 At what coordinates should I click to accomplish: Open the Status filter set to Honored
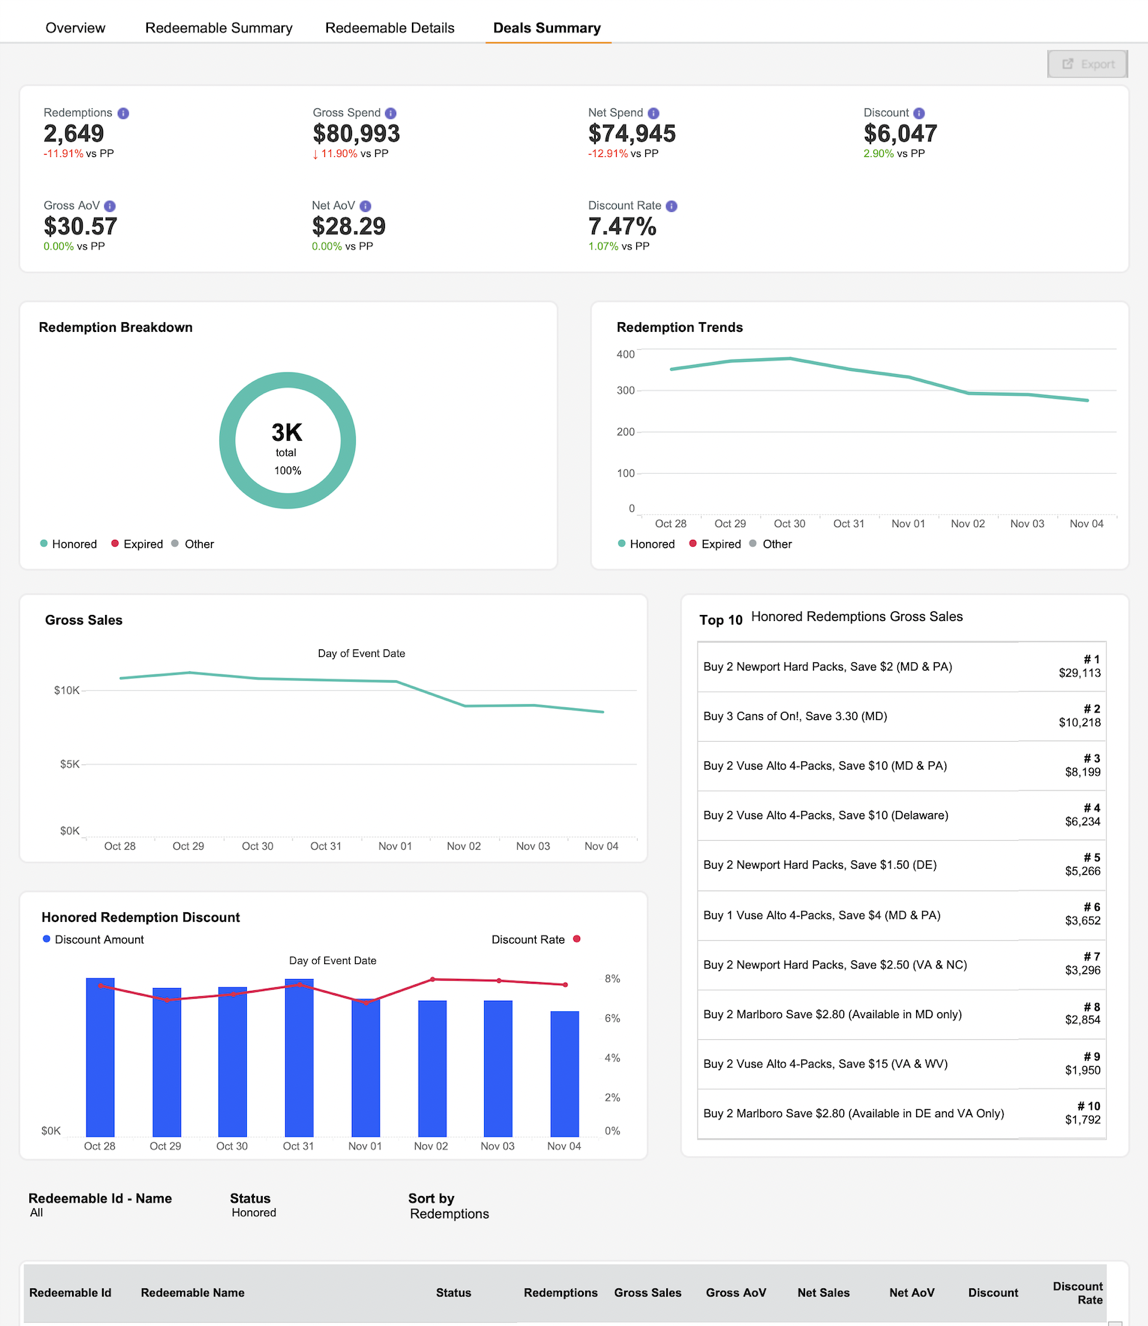253,1205
